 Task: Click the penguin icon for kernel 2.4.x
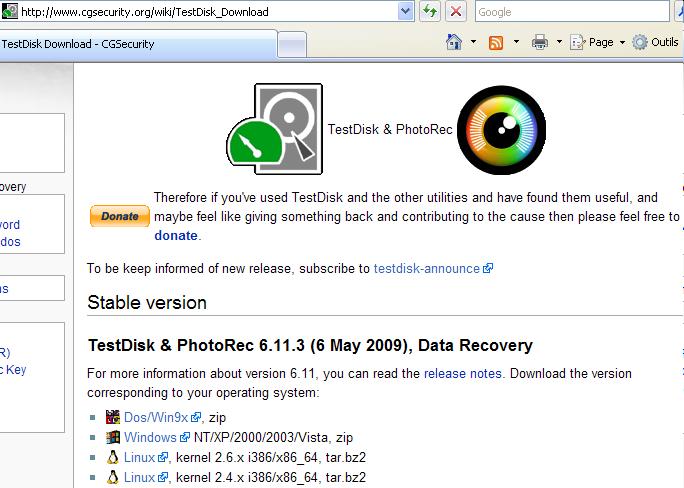[113, 477]
